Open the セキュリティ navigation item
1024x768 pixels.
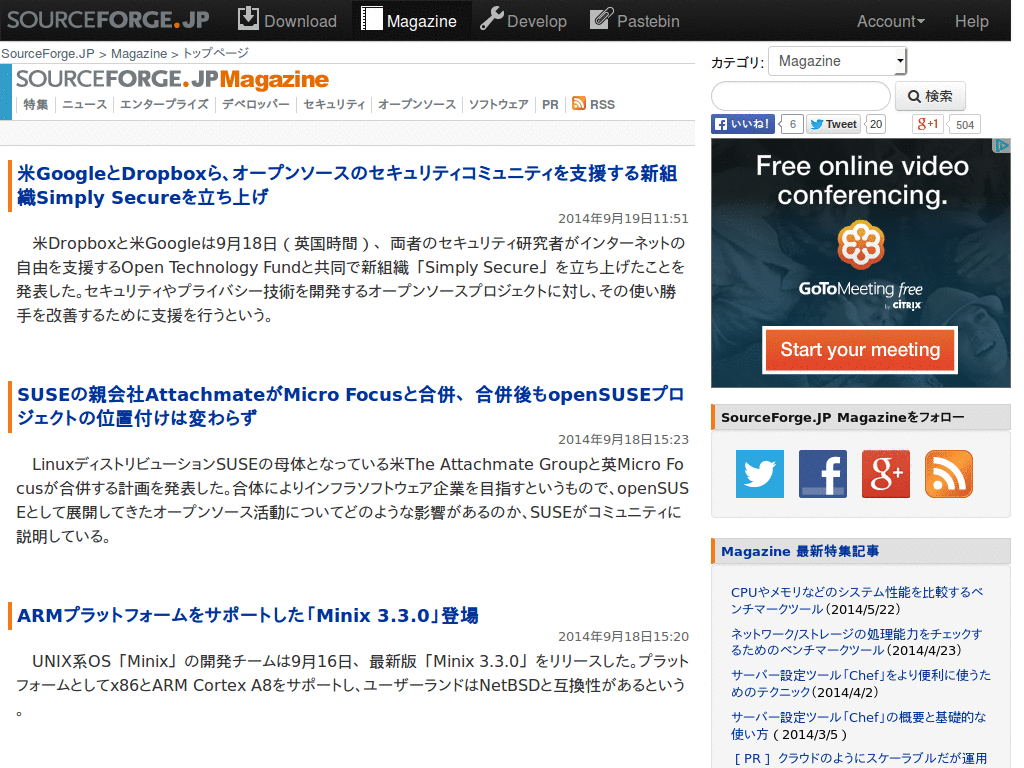tap(334, 104)
